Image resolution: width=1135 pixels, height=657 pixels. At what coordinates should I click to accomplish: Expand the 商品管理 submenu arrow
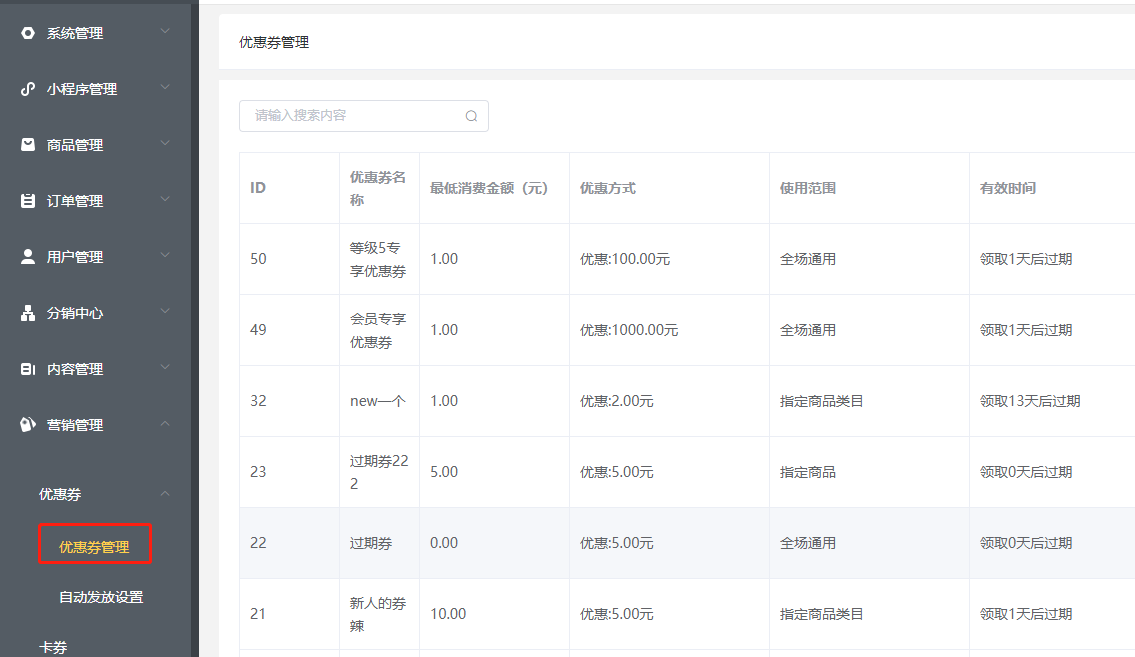(165, 144)
